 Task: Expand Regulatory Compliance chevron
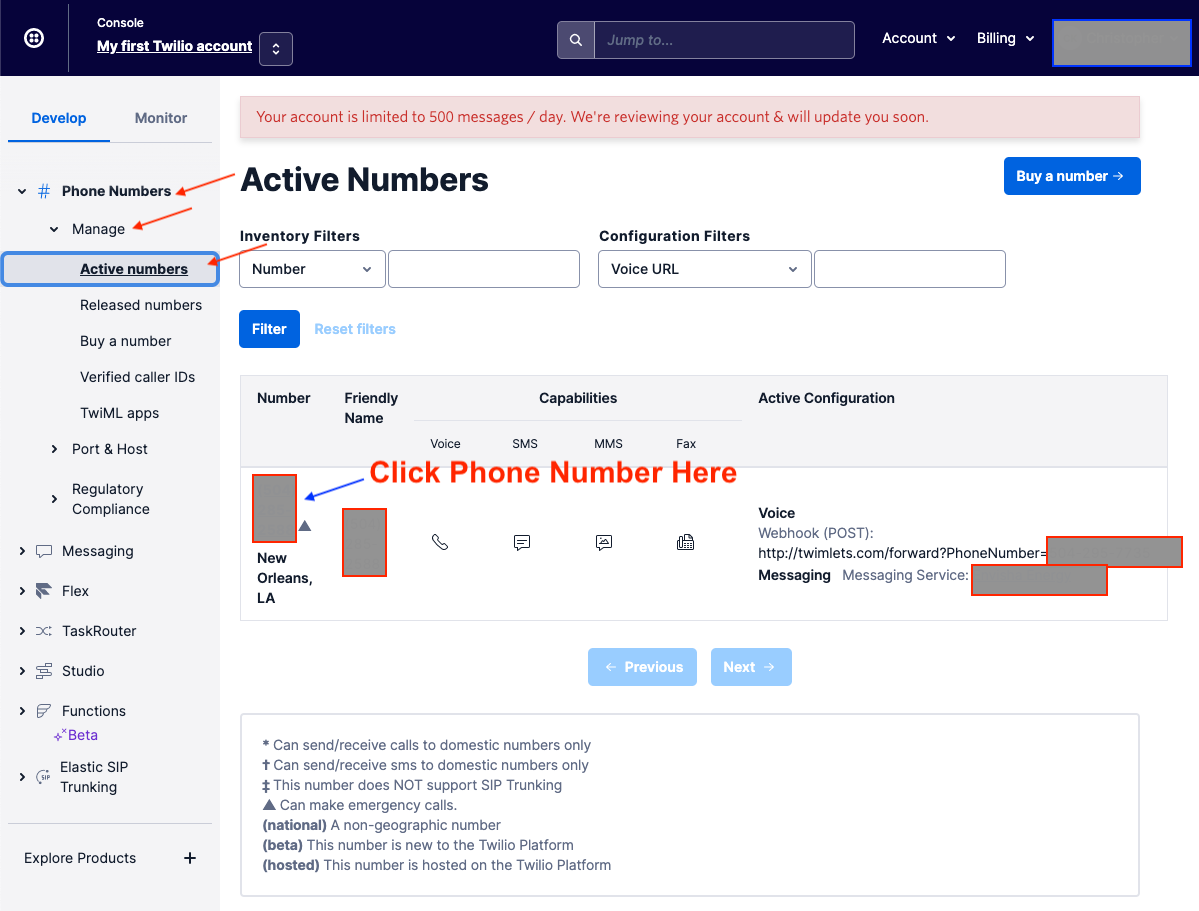(54, 499)
